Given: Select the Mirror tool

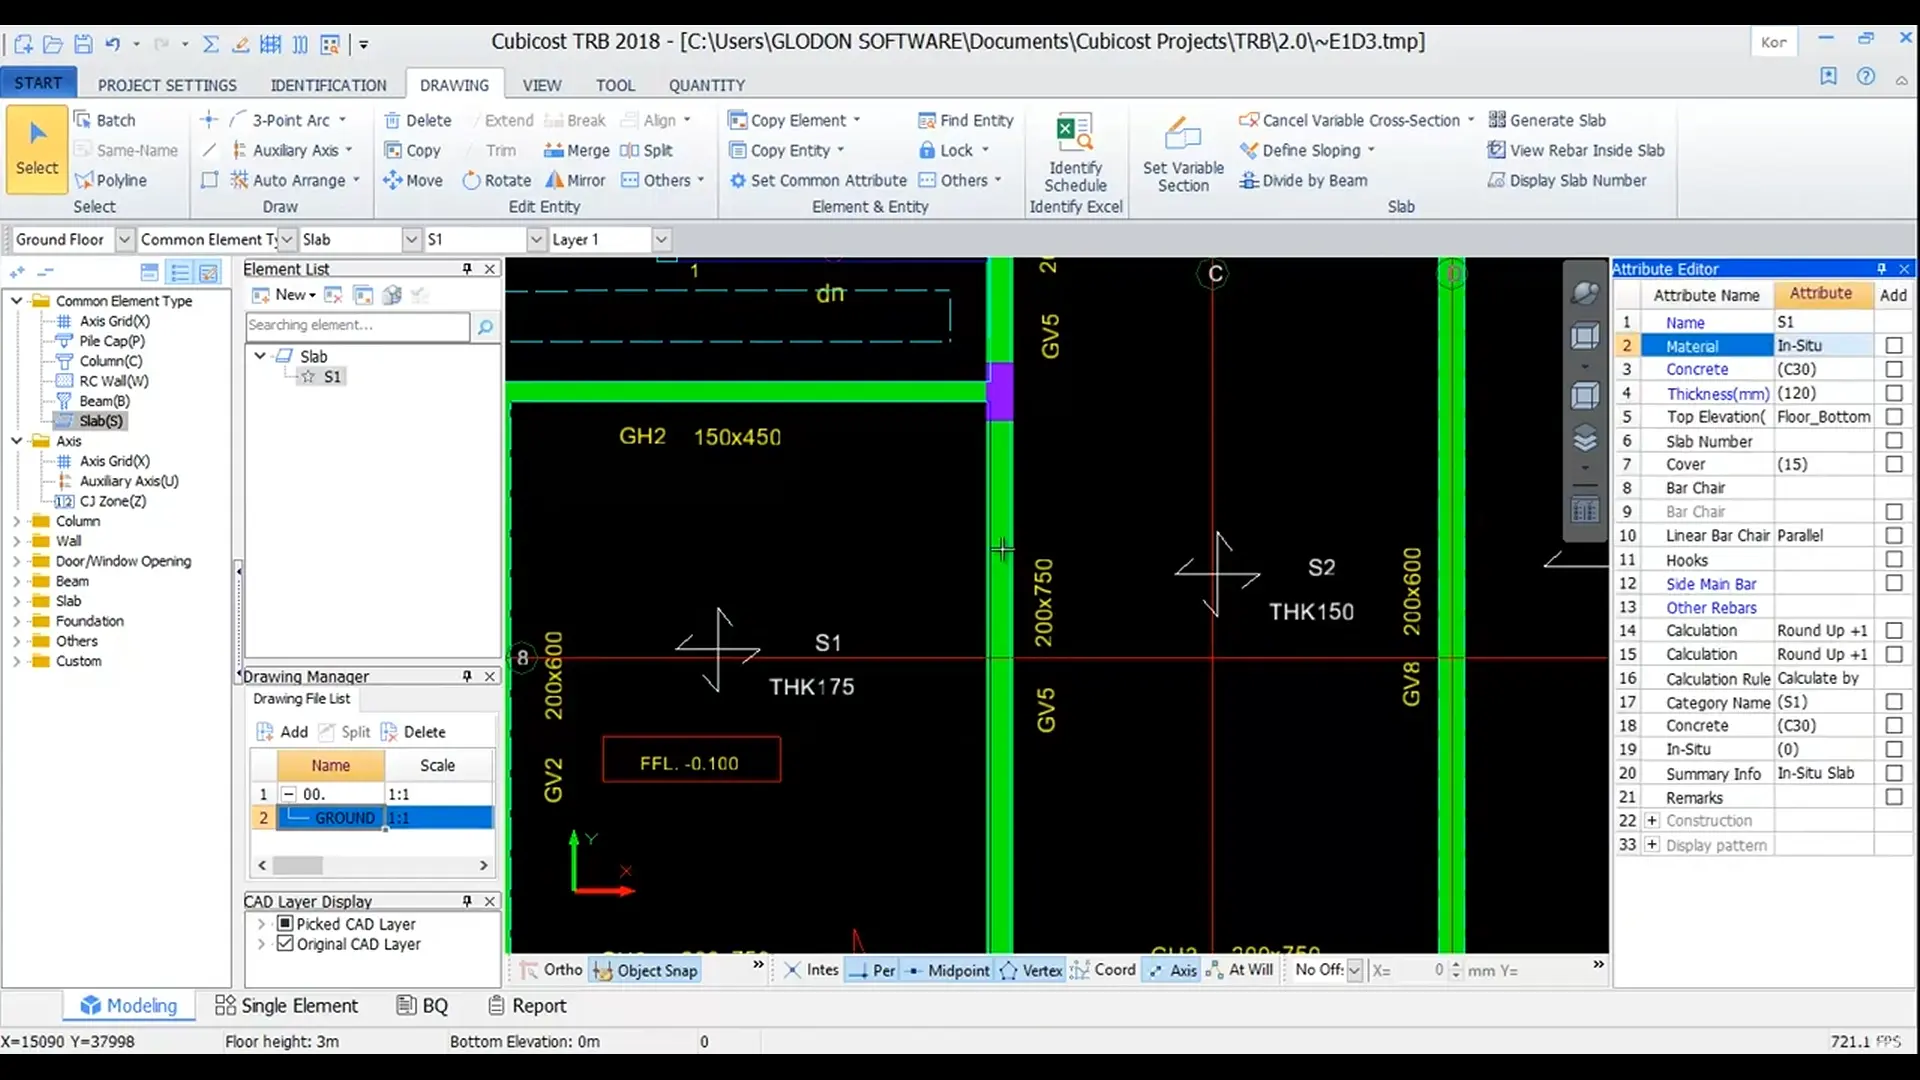Looking at the screenshot, I should 575,181.
